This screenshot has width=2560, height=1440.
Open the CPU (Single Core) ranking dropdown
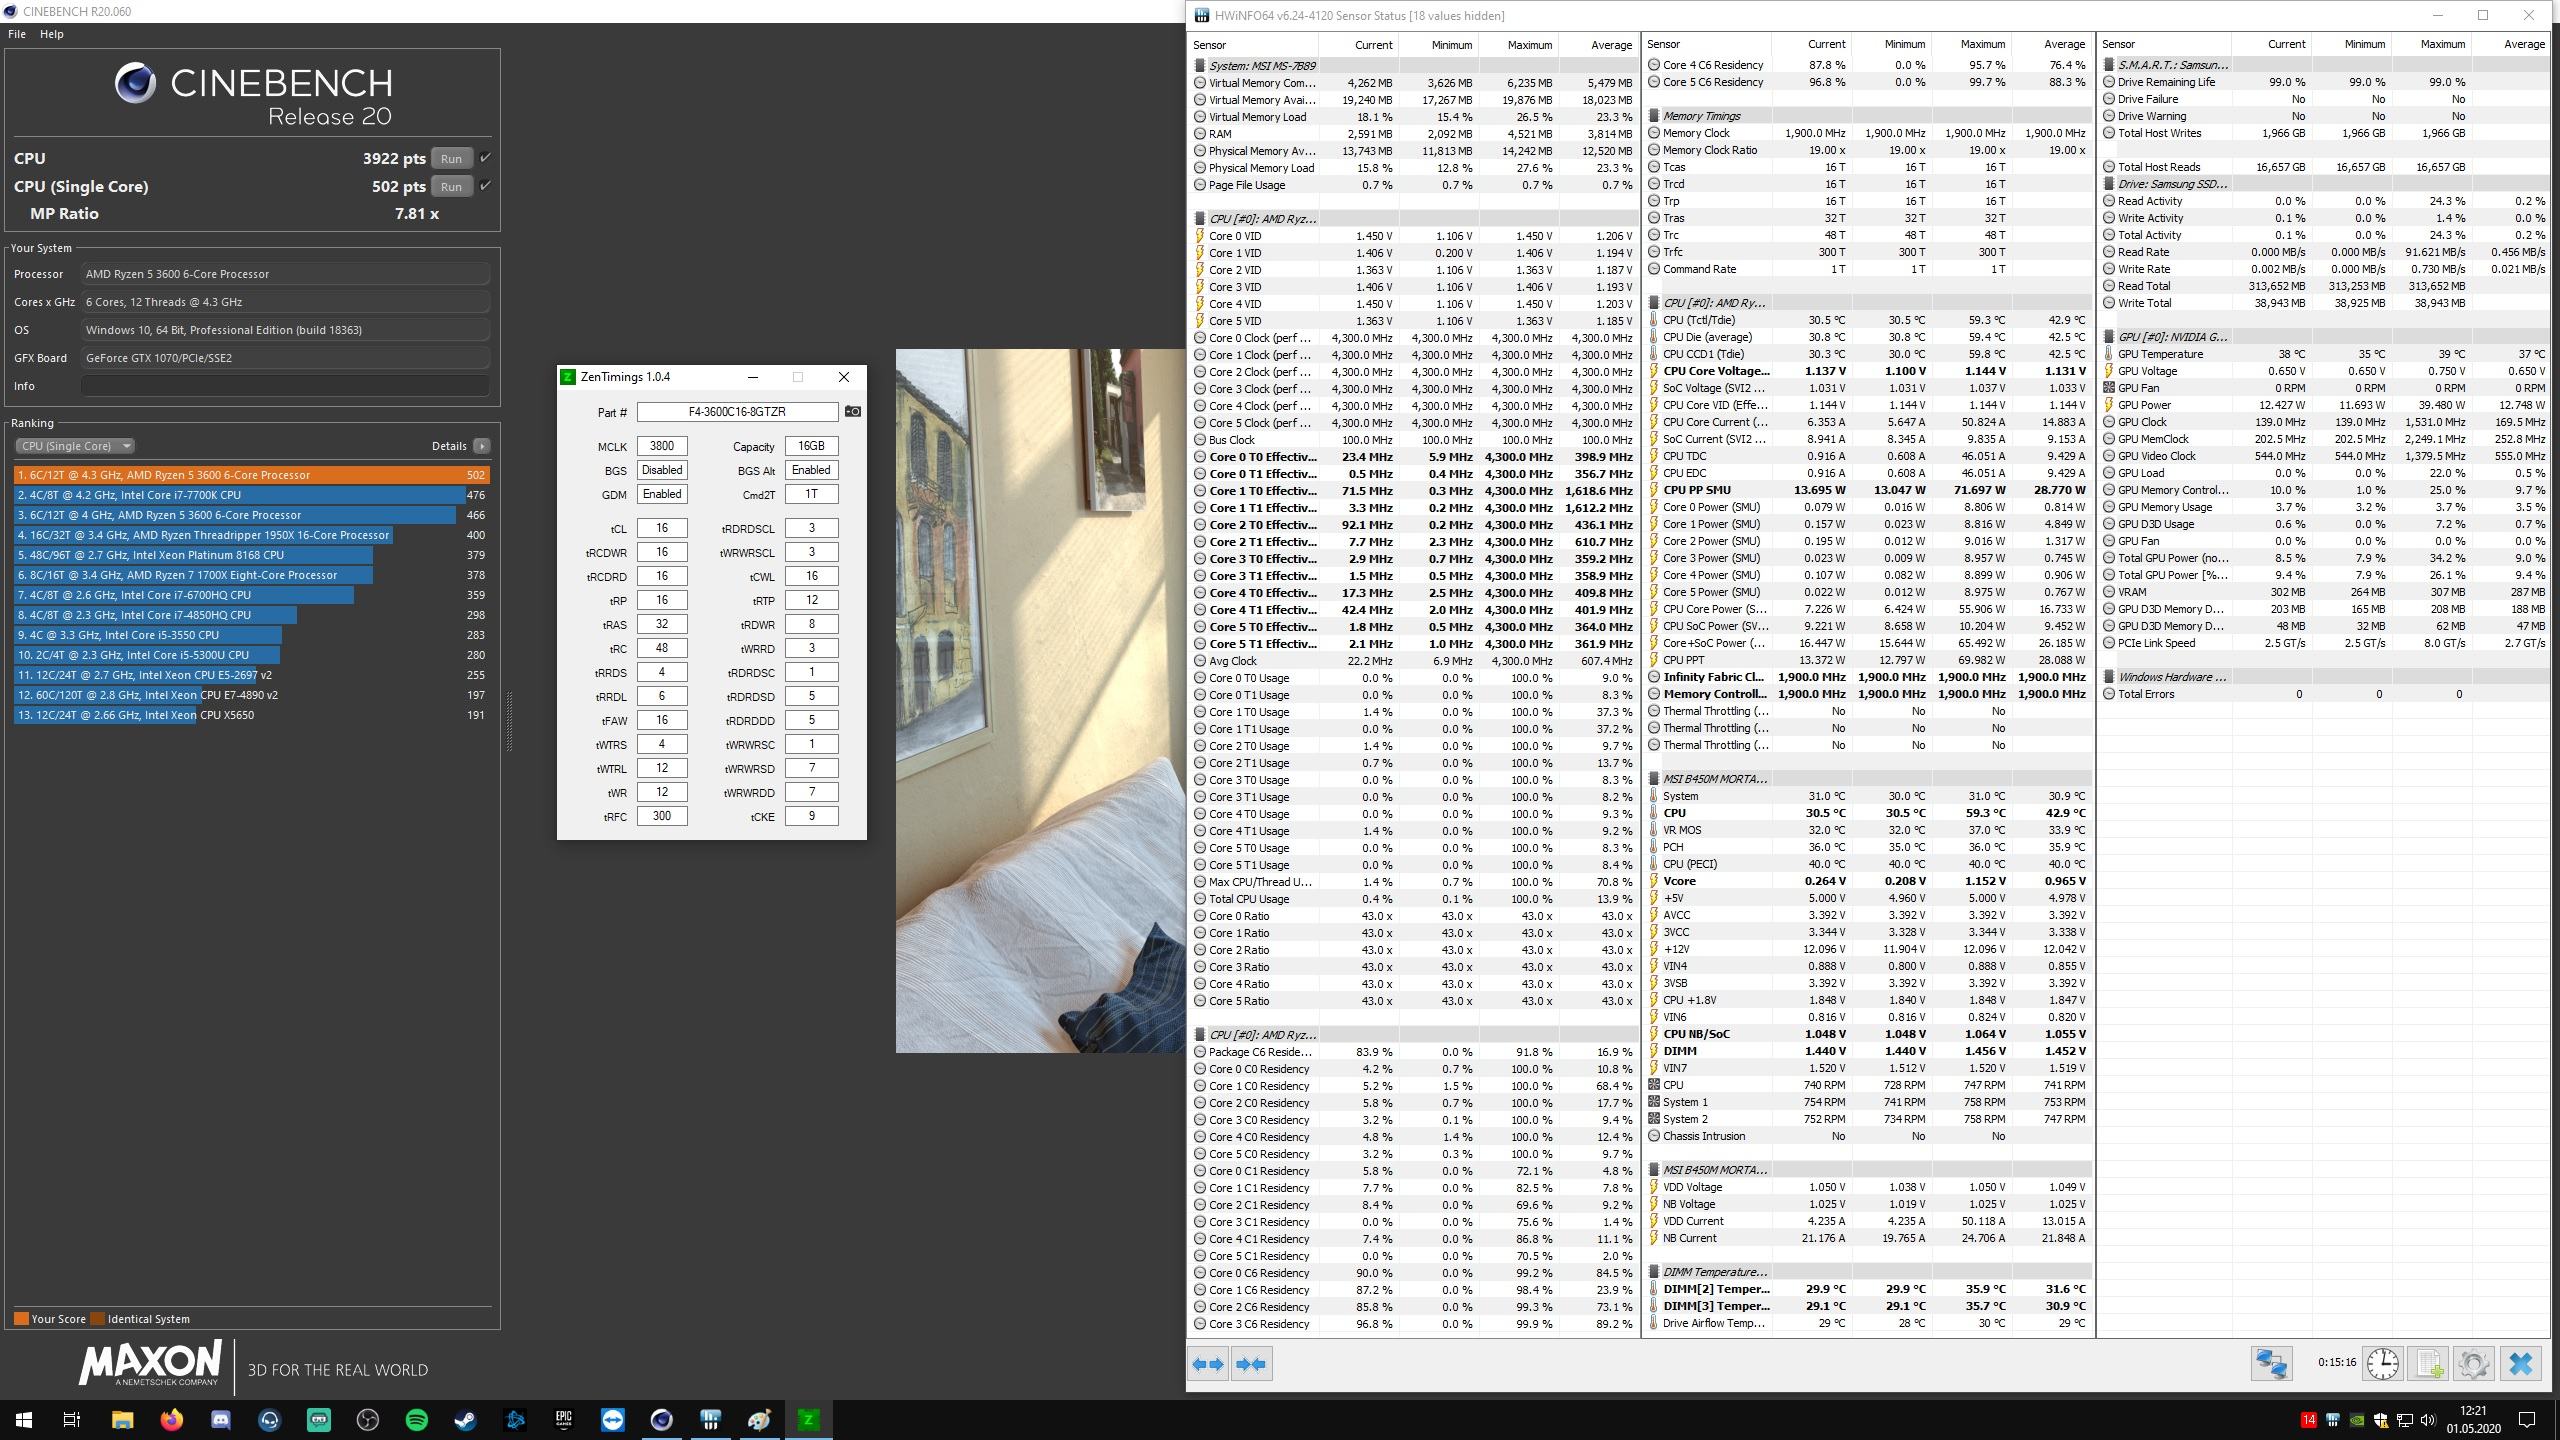click(75, 446)
